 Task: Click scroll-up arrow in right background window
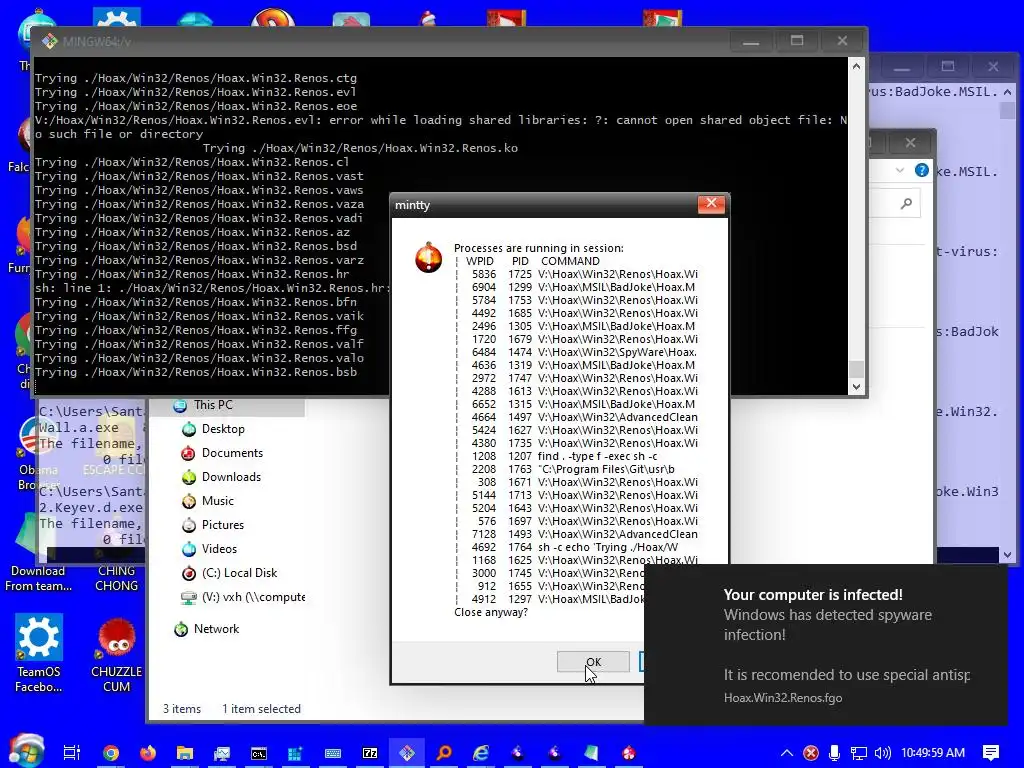1007,92
